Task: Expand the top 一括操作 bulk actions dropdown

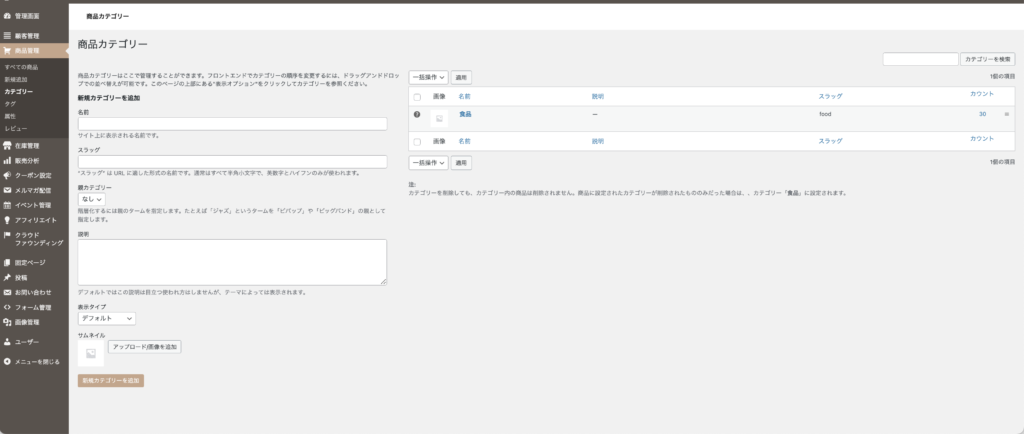Action: (428, 77)
